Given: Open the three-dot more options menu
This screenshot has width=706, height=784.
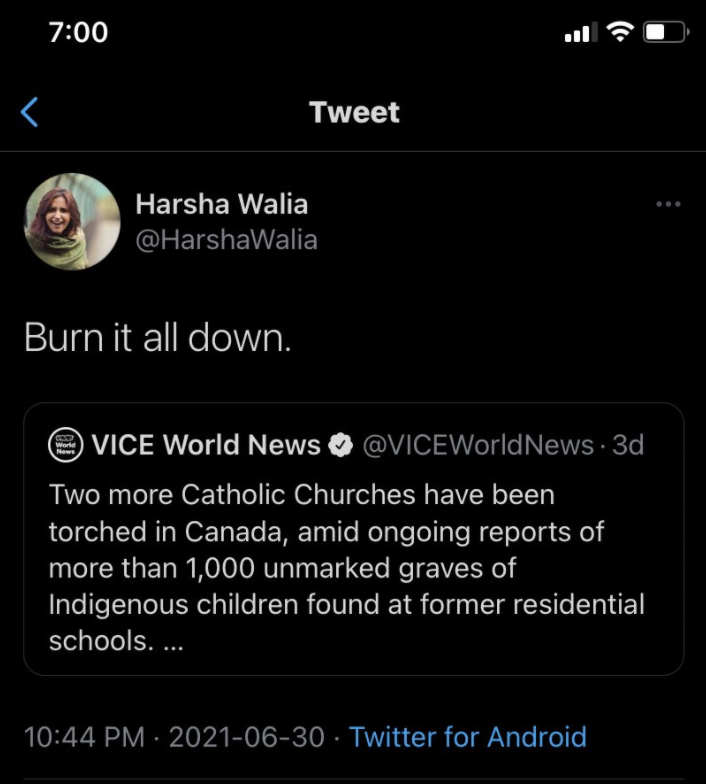Looking at the screenshot, I should coord(668,205).
